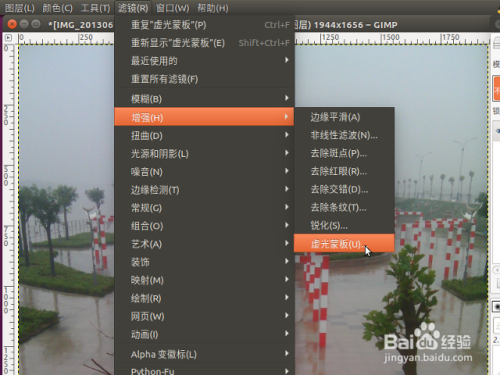Open the 绘制(R) filter submenu
500x375 pixels.
click(204, 298)
